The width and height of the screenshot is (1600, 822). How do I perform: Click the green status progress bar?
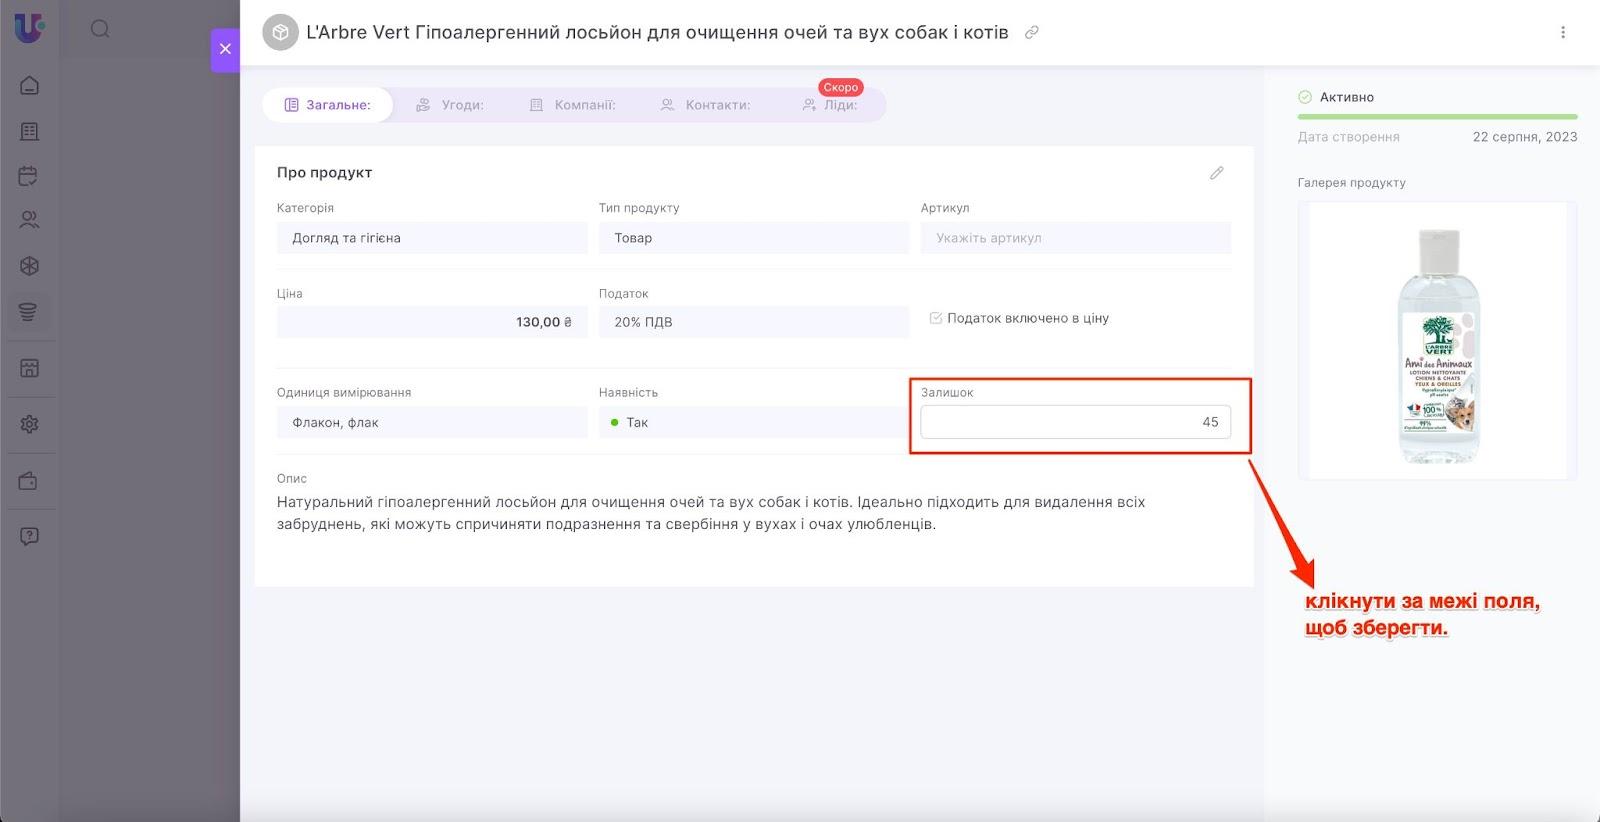click(x=1437, y=117)
